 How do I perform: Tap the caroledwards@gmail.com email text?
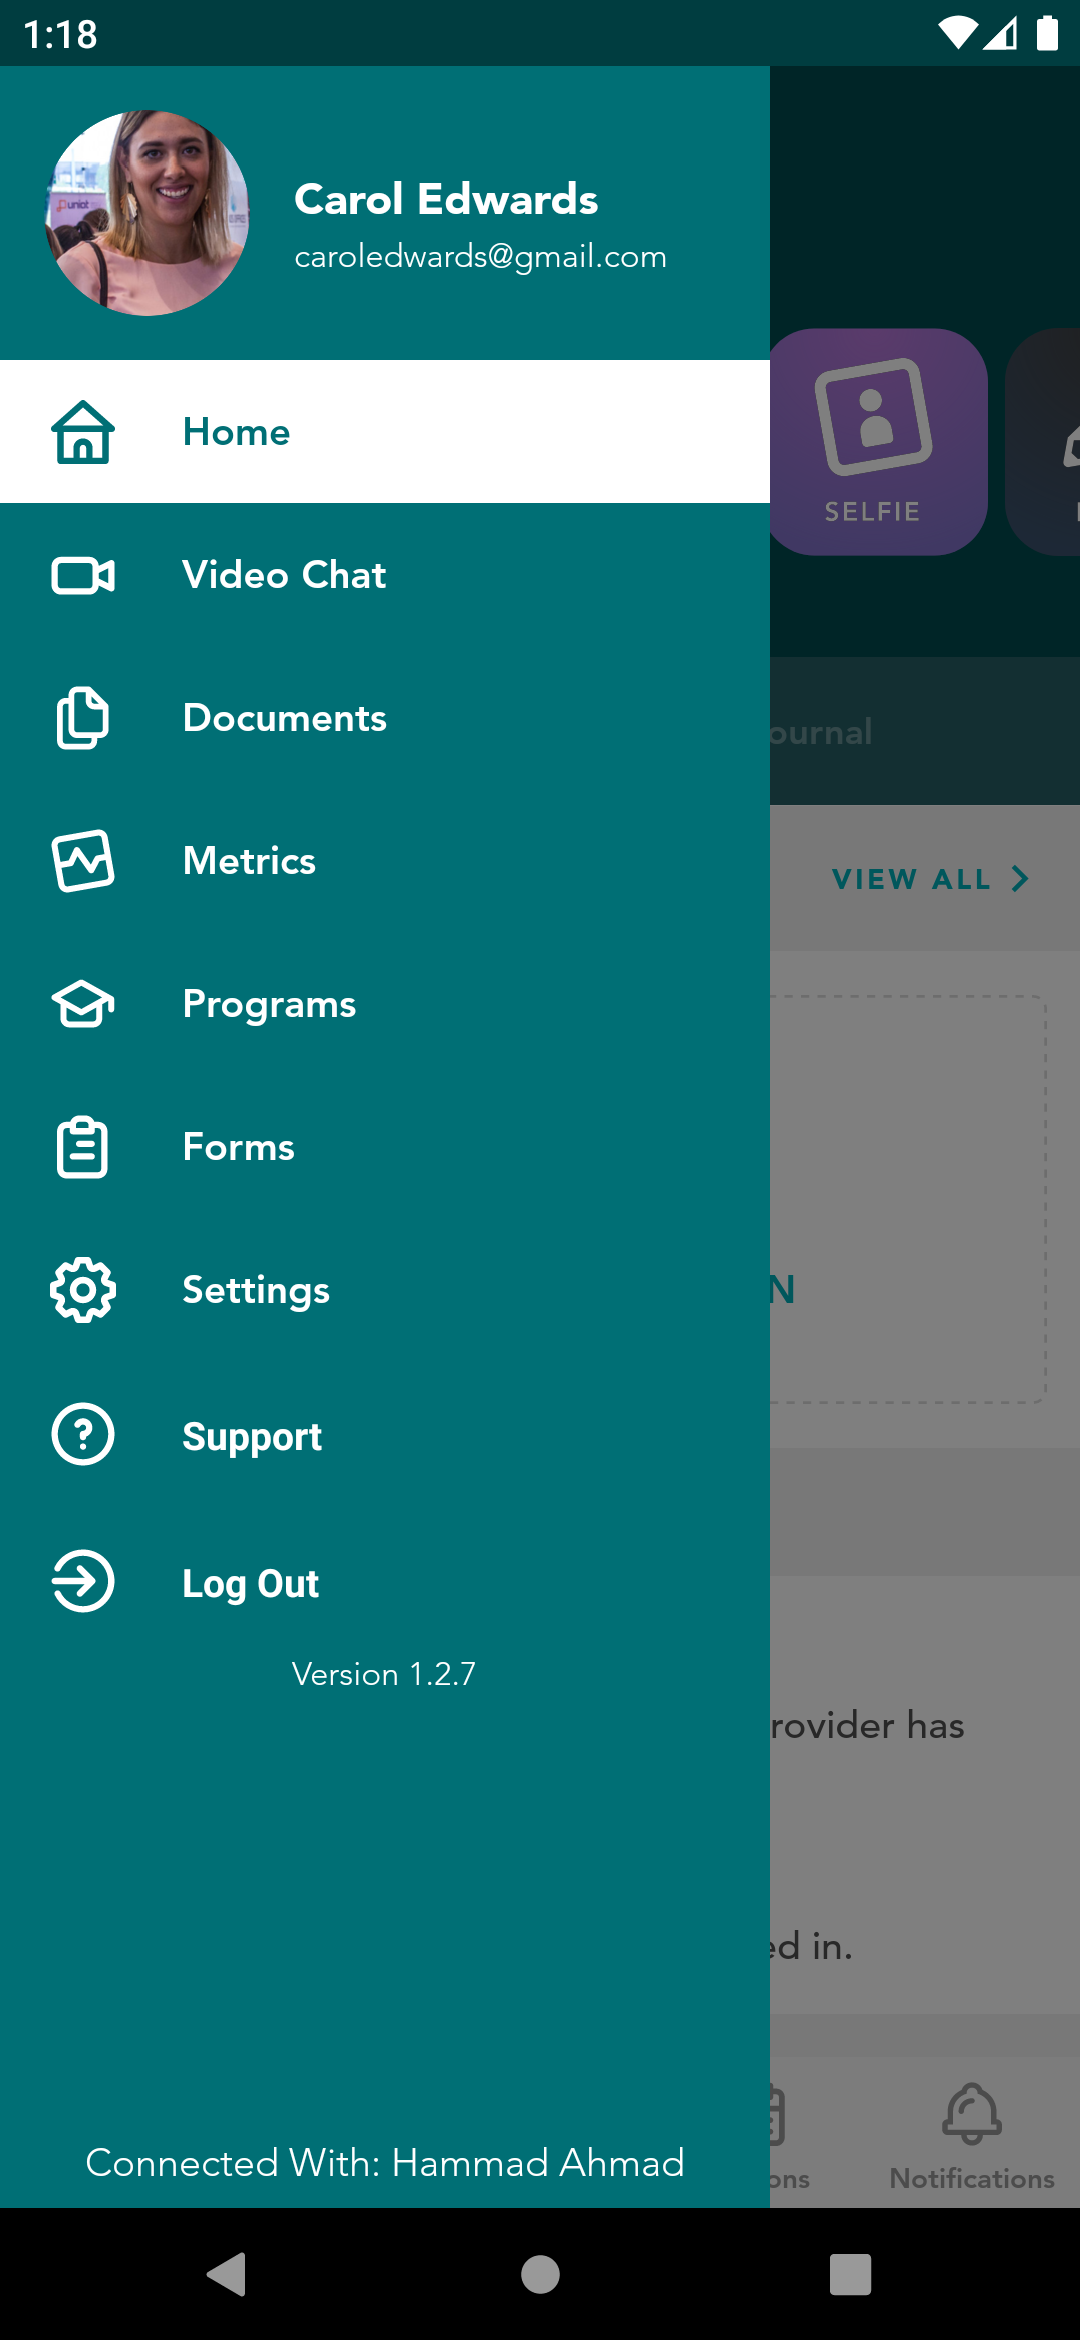pos(480,257)
